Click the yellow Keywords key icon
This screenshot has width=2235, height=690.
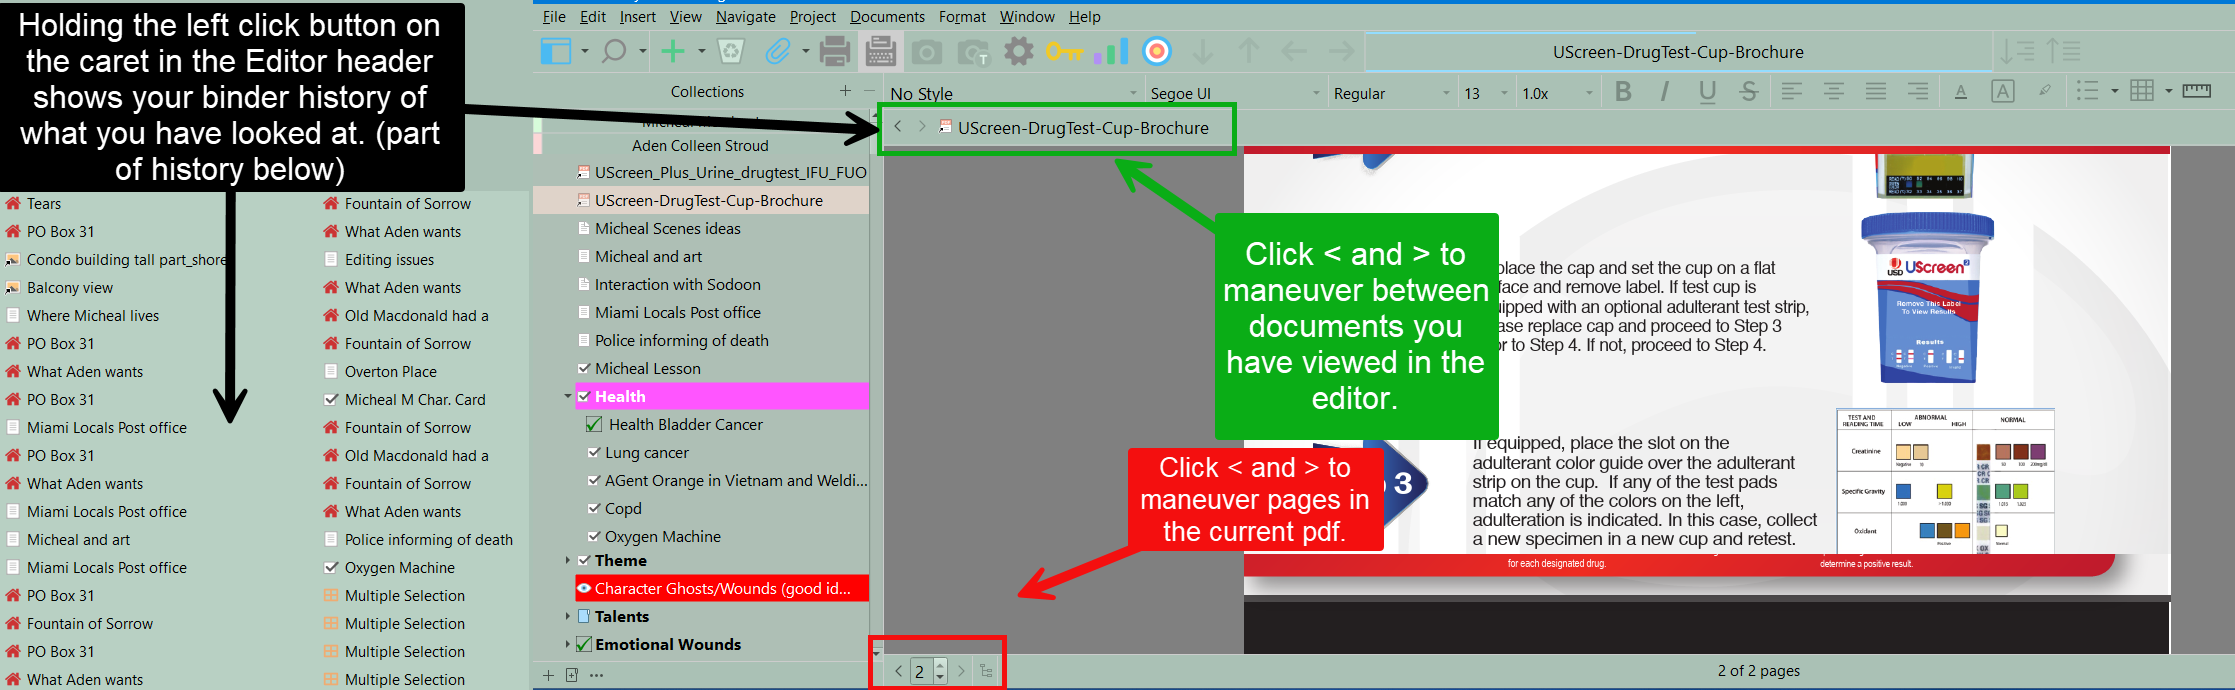pos(1063,51)
